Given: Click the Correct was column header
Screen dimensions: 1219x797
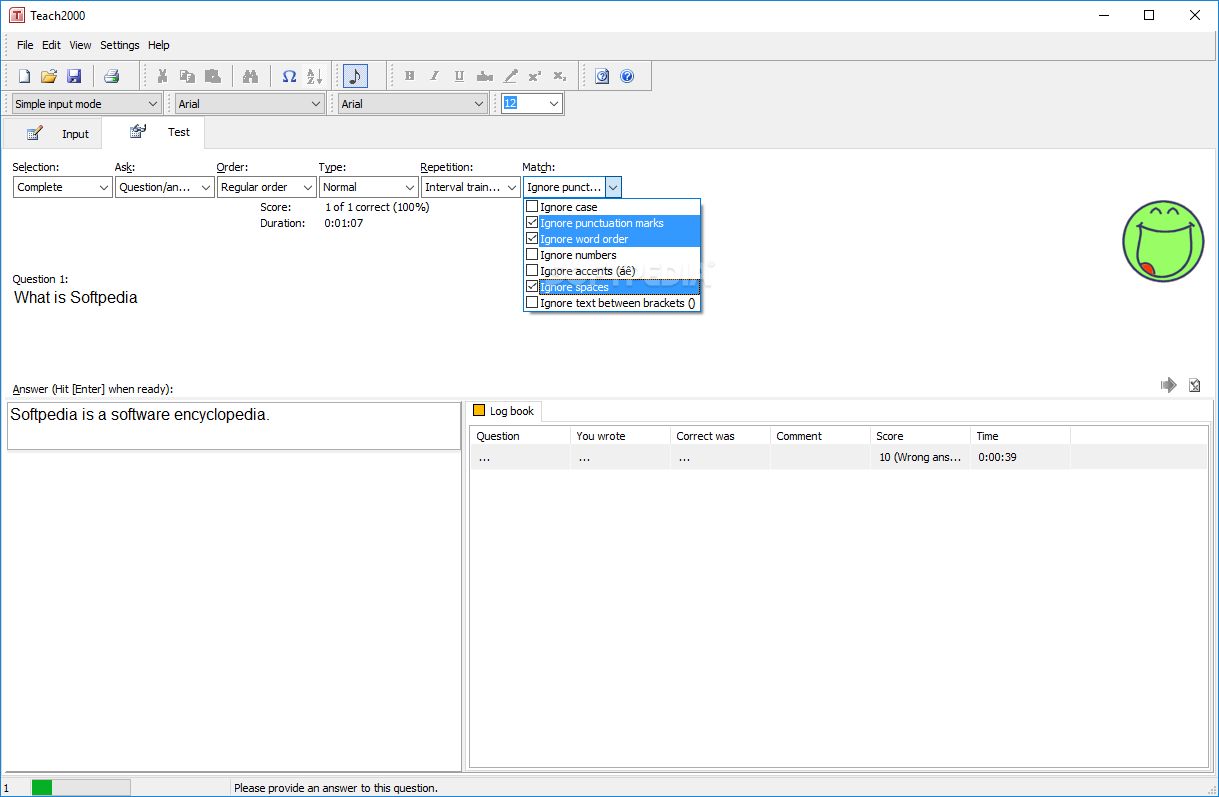Looking at the screenshot, I should click(x=720, y=436).
